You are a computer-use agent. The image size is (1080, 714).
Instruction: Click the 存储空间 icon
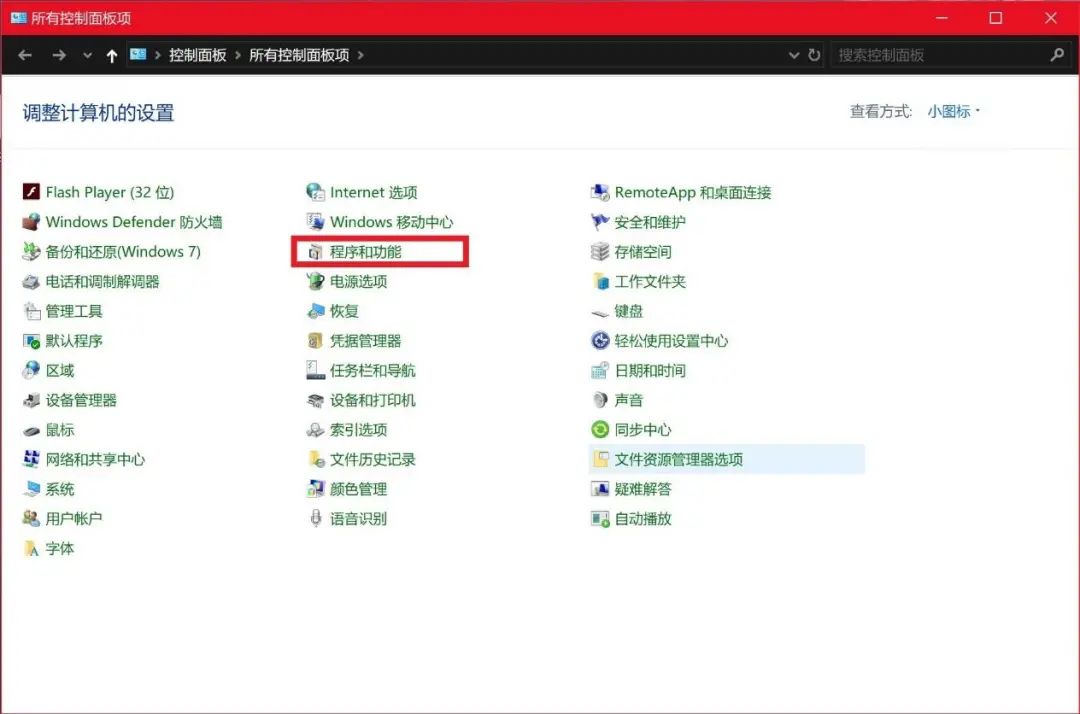click(x=600, y=251)
